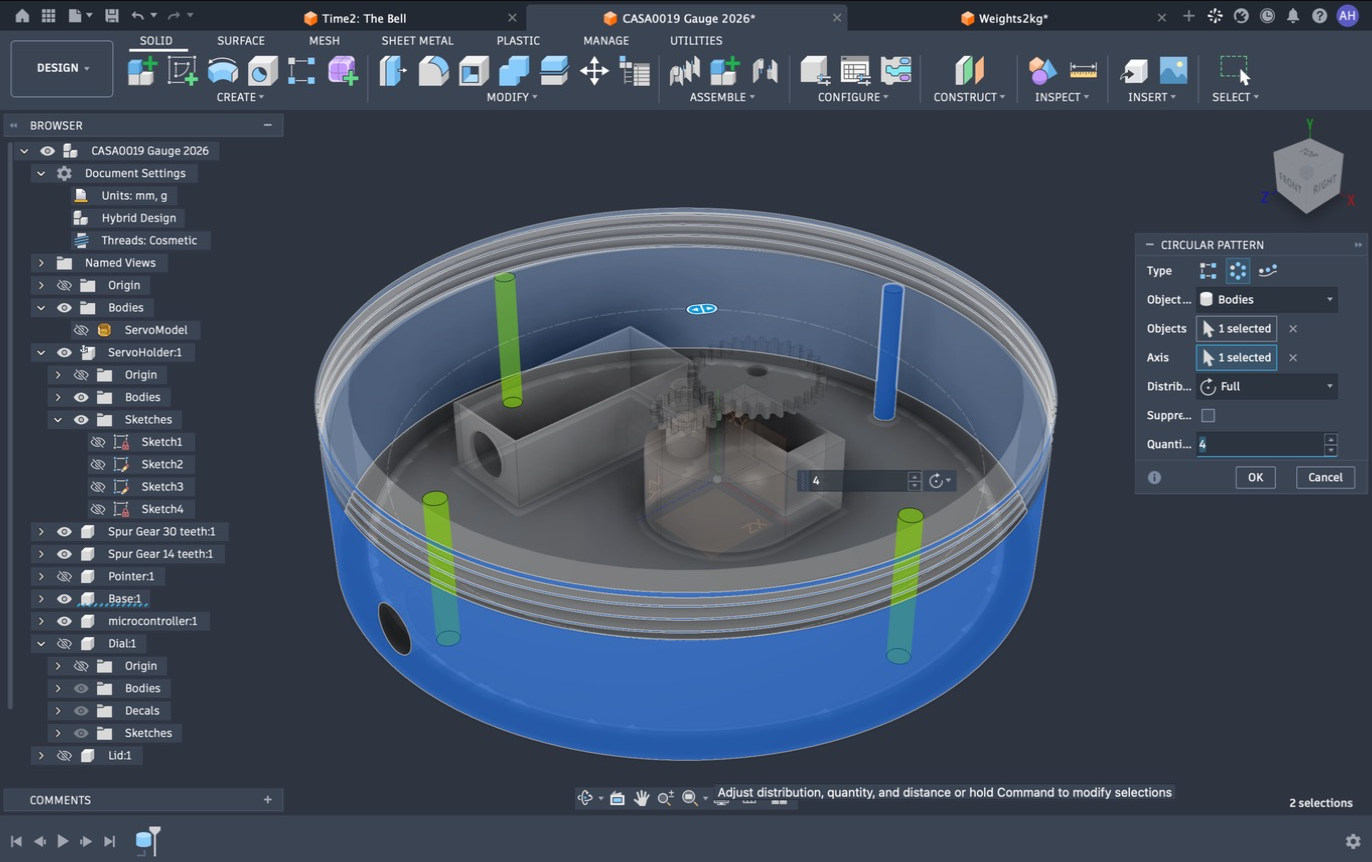The image size is (1372, 862).
Task: Switch to the SHEET METAL ribbon tab
Action: click(417, 41)
